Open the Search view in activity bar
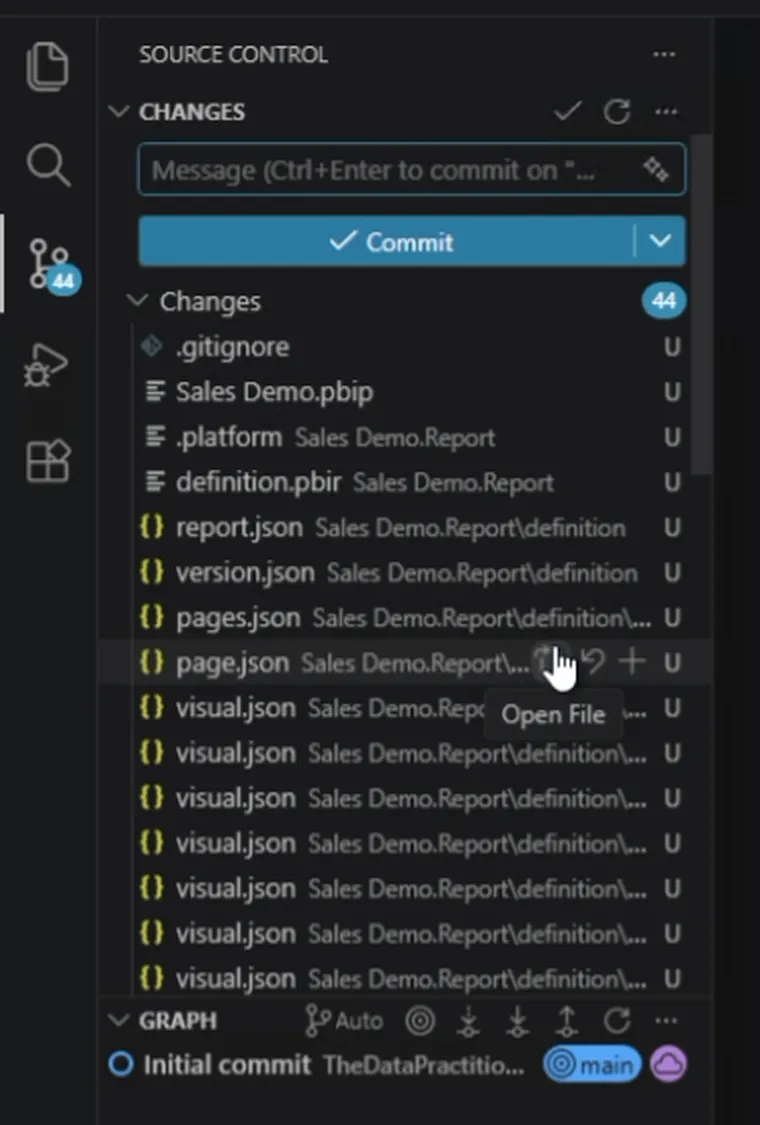 (x=48, y=164)
